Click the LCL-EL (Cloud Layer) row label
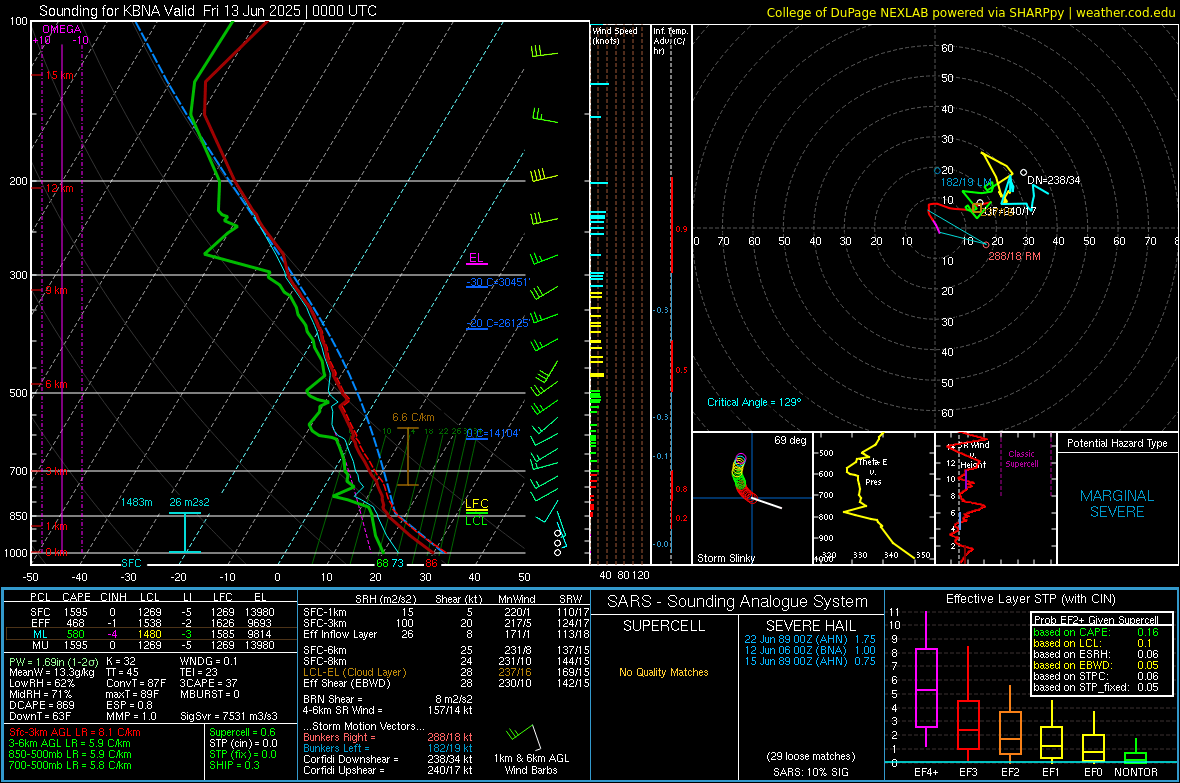Image resolution: width=1180 pixels, height=783 pixels. point(354,672)
